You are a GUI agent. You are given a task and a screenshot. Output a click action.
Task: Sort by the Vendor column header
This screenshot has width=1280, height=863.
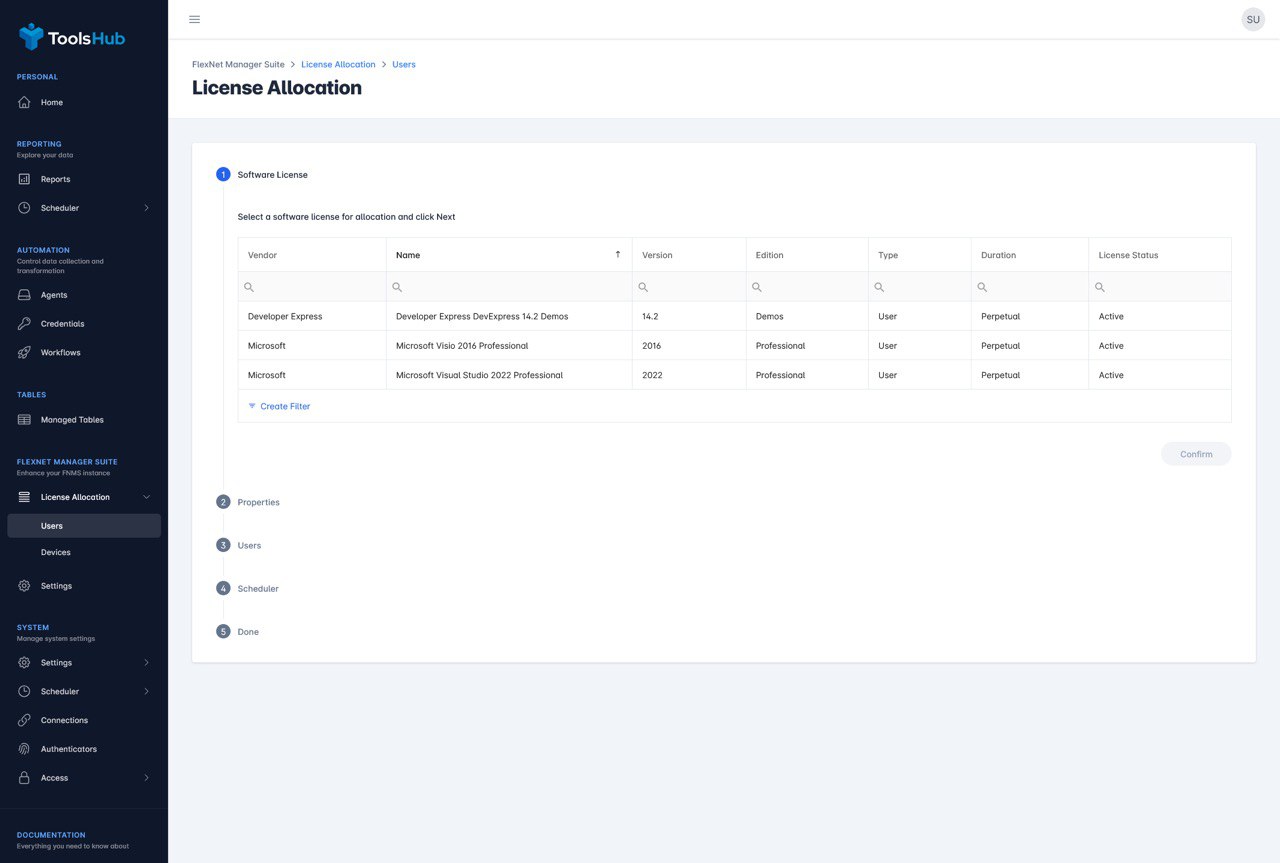(x=312, y=255)
